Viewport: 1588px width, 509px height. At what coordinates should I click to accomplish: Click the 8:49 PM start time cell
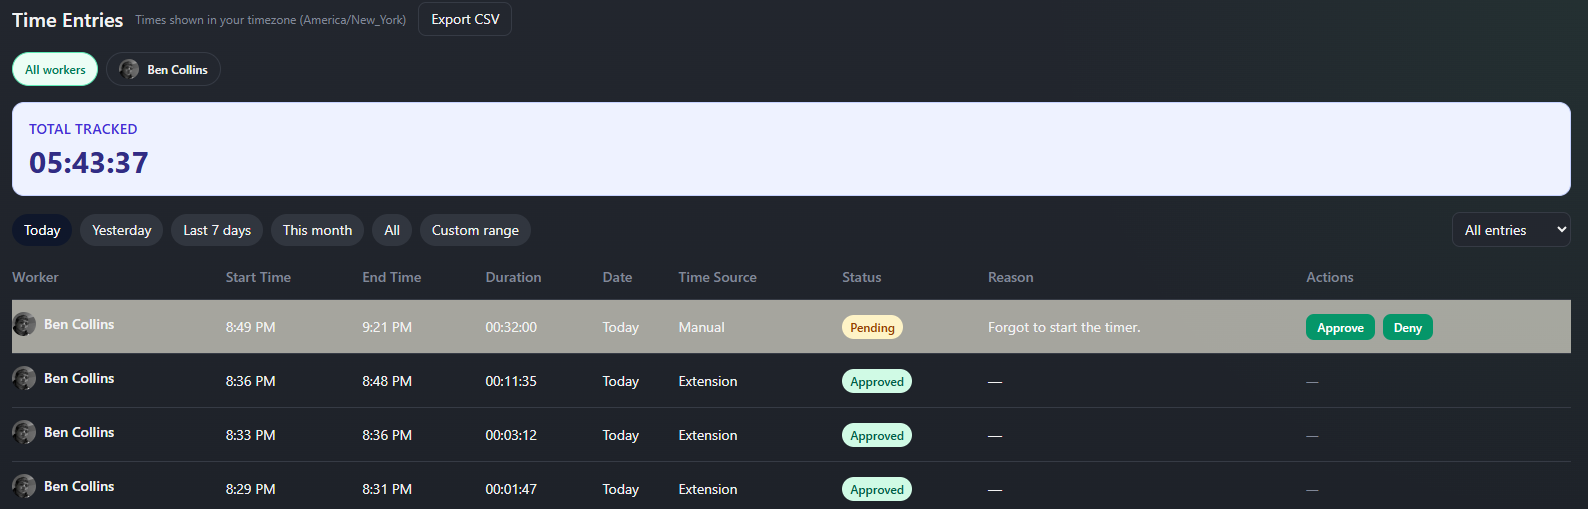[250, 327]
